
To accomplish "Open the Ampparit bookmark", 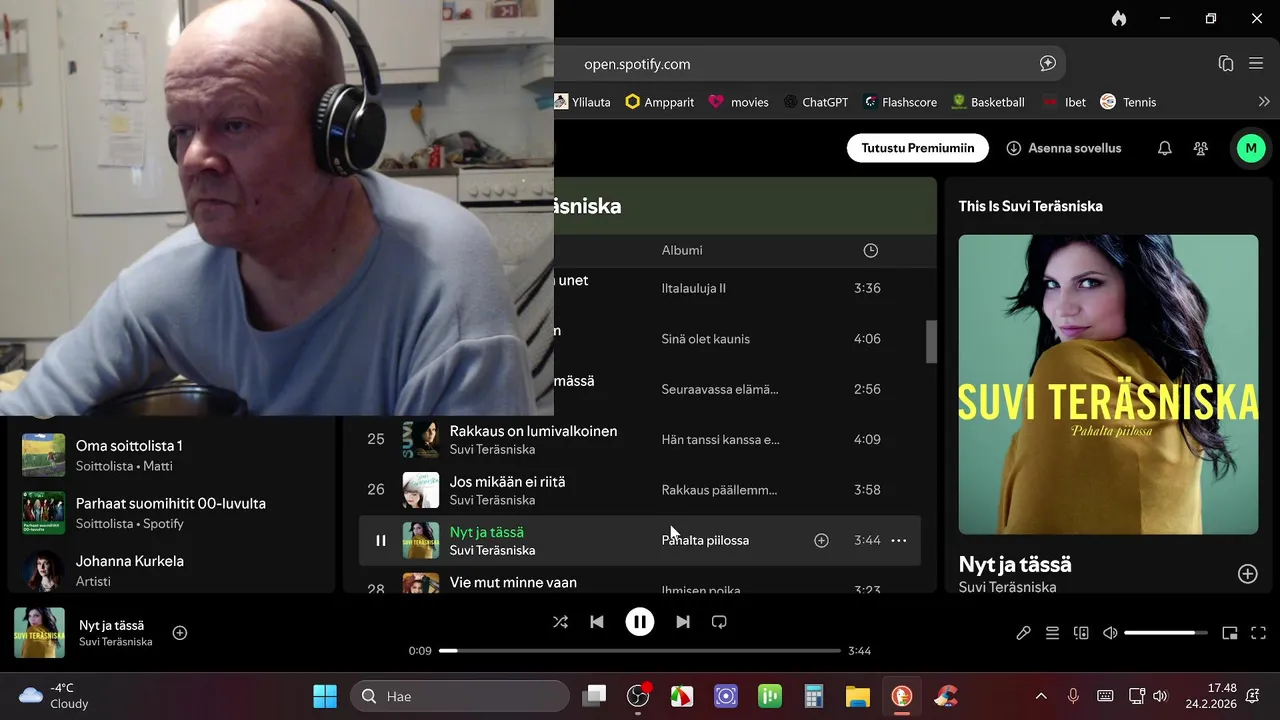I will (x=659, y=102).
